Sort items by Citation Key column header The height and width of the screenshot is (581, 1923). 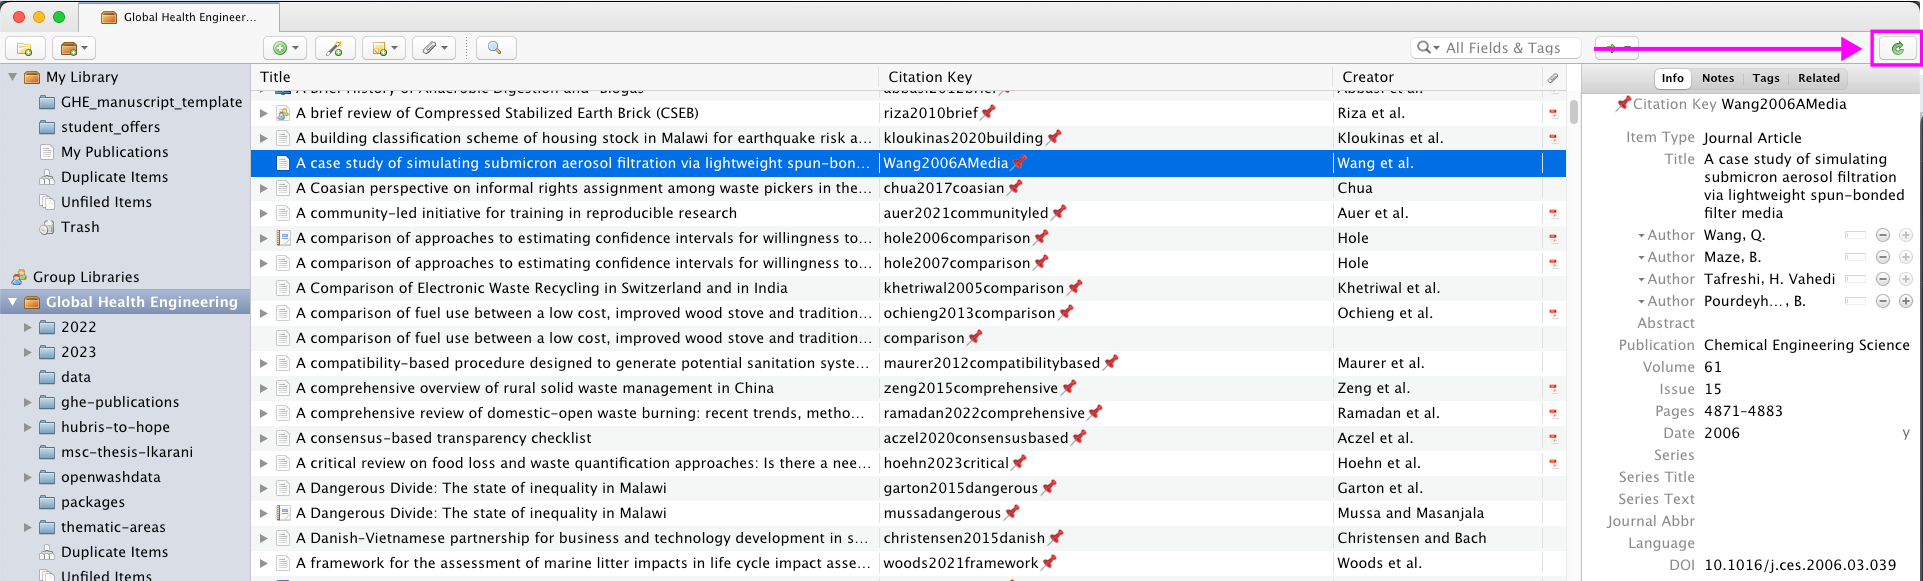pos(930,77)
